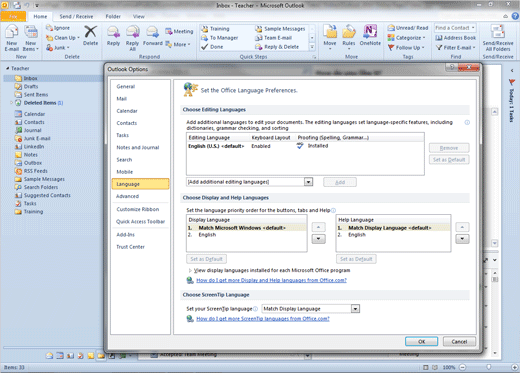Open link for more Display and Help languages
Viewport: 520px width, 373px height.
(x=271, y=280)
